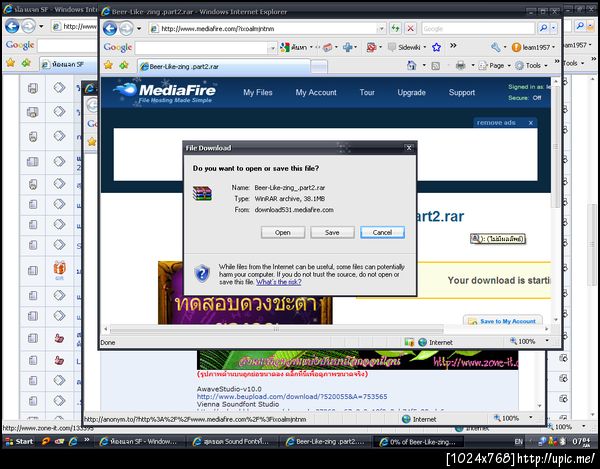Click EN language indicator in taskbar
The width and height of the screenshot is (600, 469).
(x=518, y=441)
